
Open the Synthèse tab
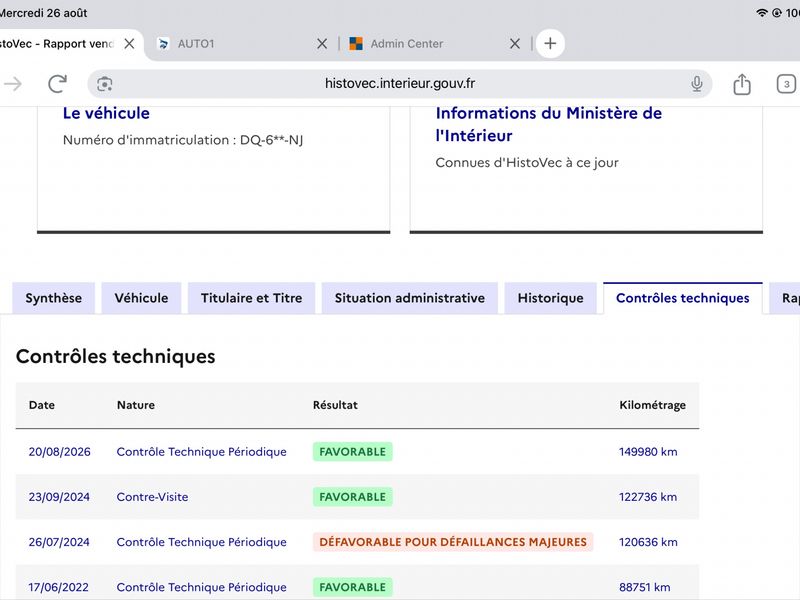54,298
